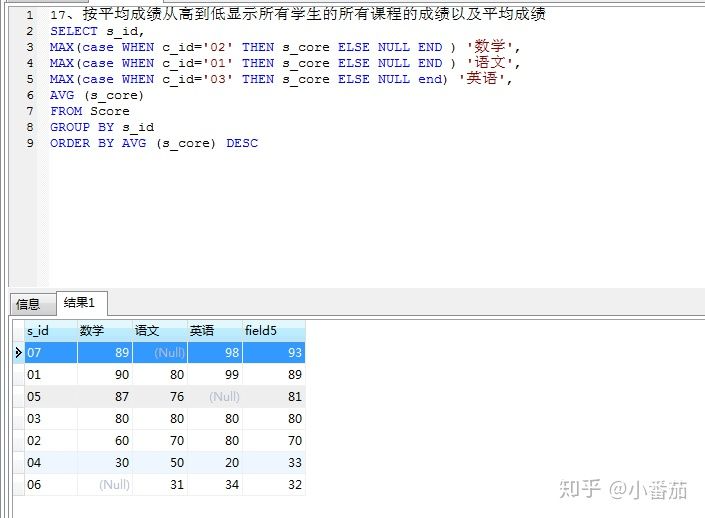Image resolution: width=705 pixels, height=518 pixels.
Task: Select the s_id cell 06
Action: point(50,485)
